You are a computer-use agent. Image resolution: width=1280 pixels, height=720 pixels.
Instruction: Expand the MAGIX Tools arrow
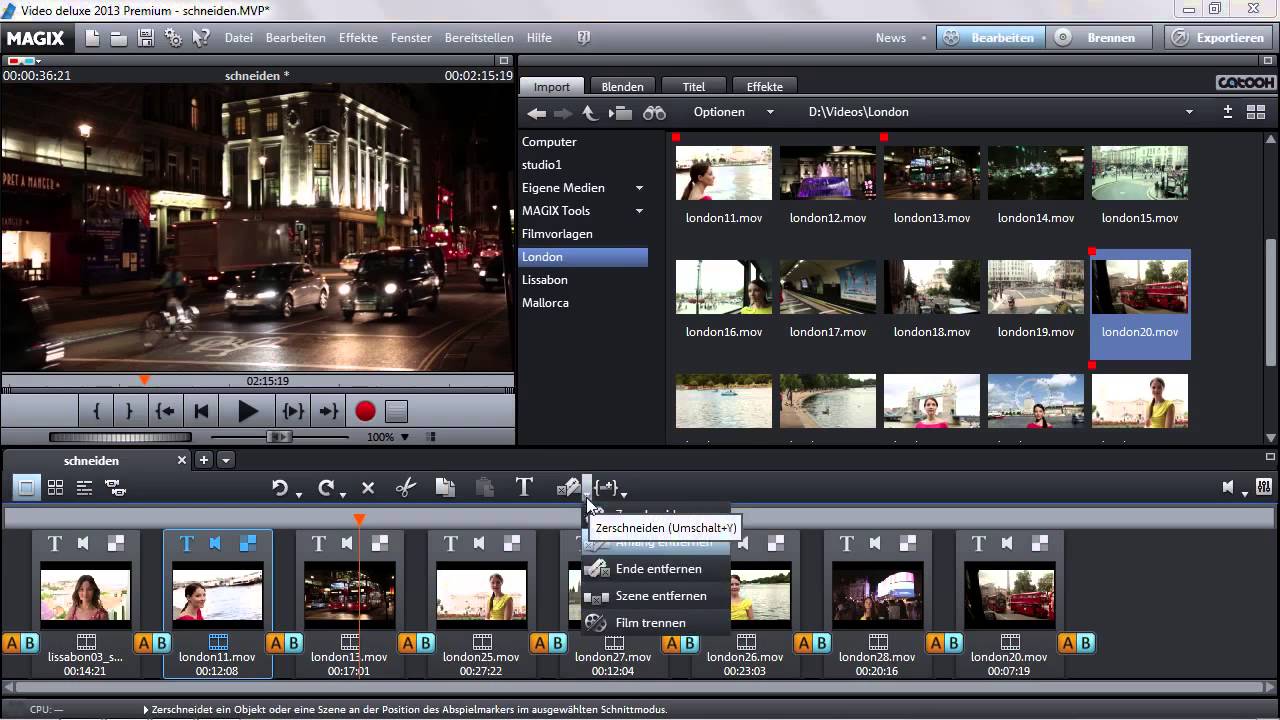click(x=639, y=211)
